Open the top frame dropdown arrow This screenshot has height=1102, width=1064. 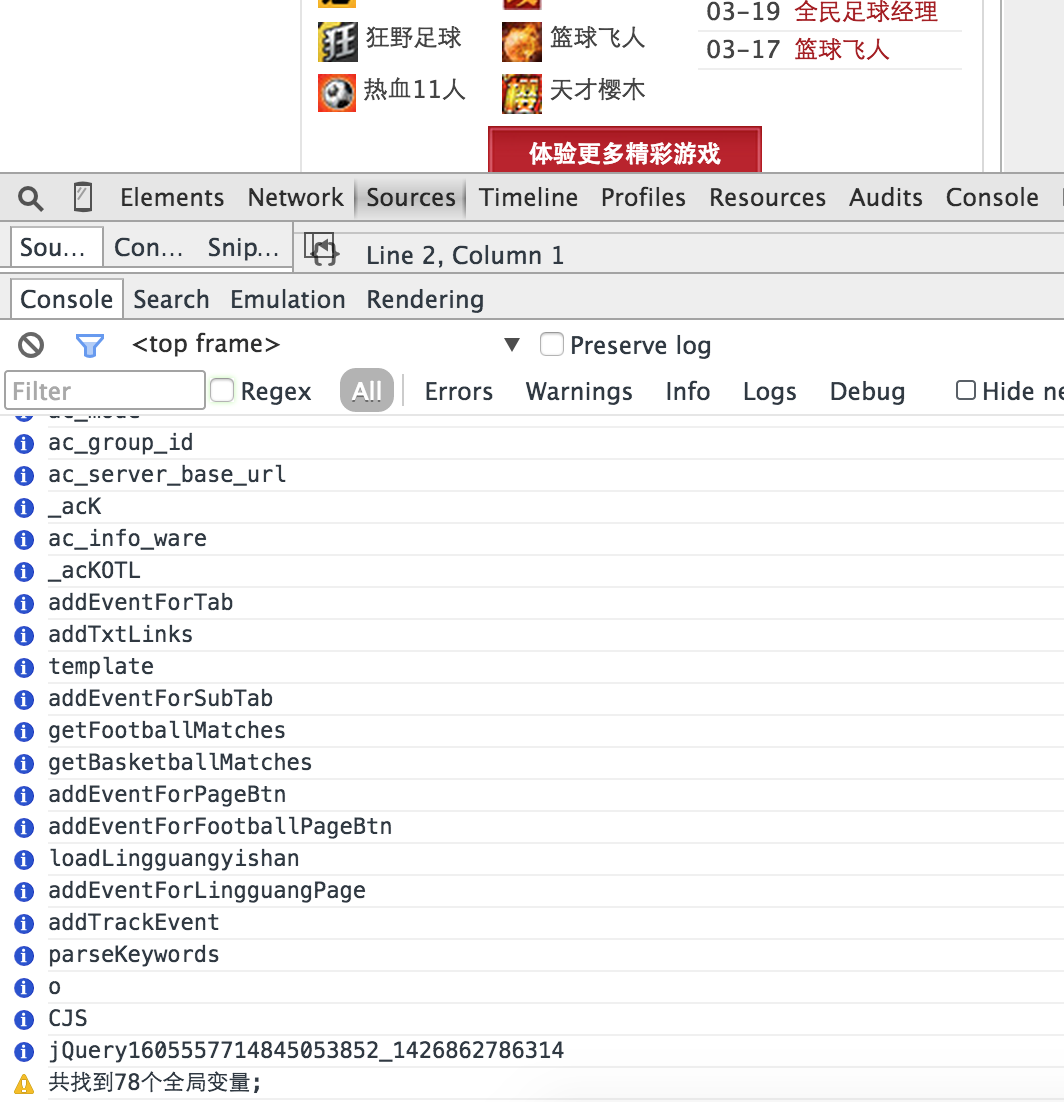[512, 344]
